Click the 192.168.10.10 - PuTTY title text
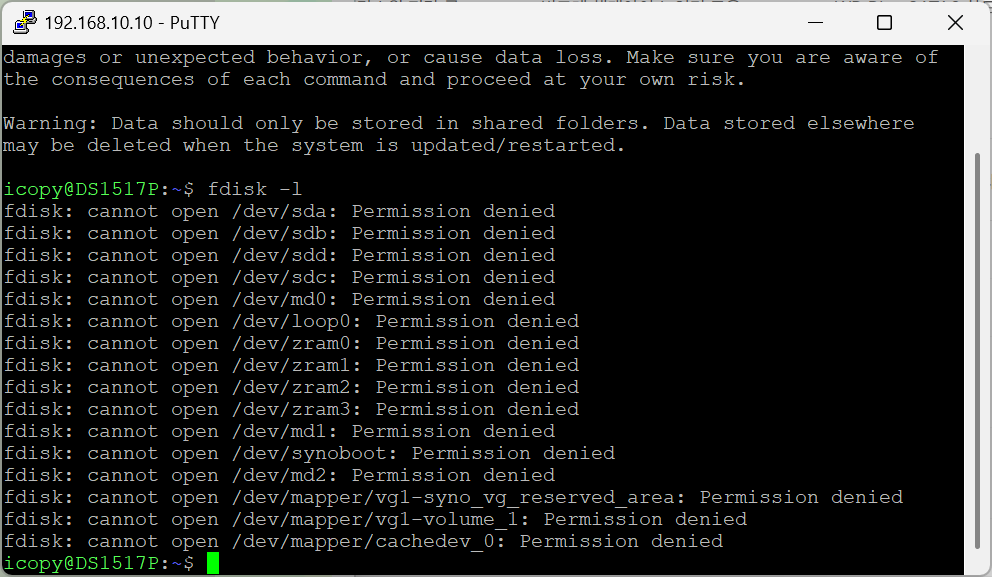The image size is (992, 577). click(132, 23)
